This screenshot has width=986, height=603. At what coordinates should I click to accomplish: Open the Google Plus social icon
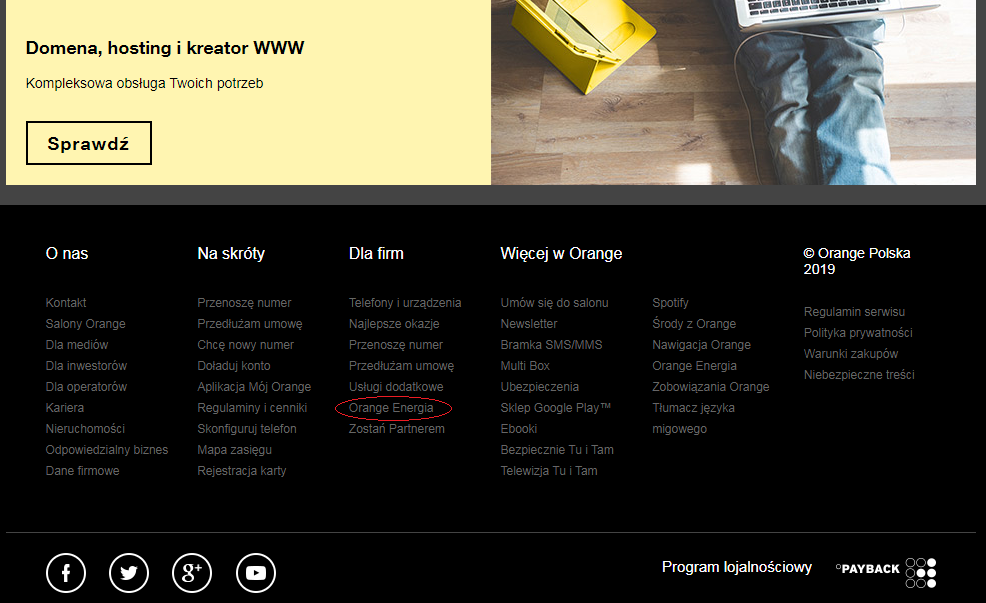coord(192,573)
